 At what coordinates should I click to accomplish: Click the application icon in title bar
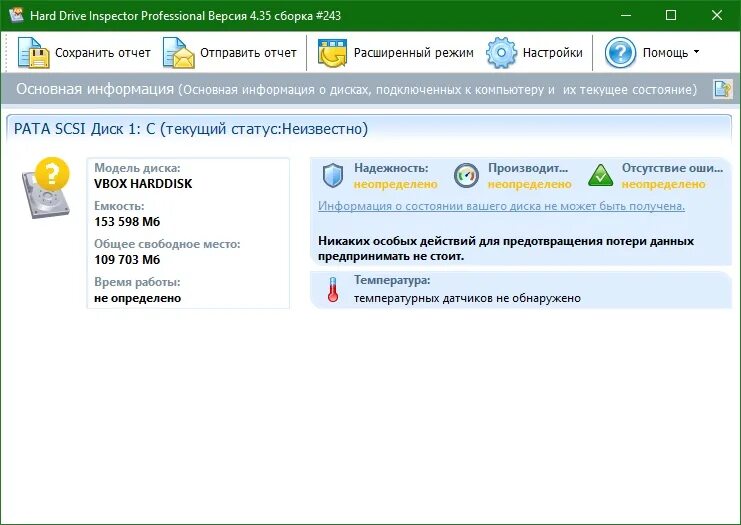coord(16,15)
